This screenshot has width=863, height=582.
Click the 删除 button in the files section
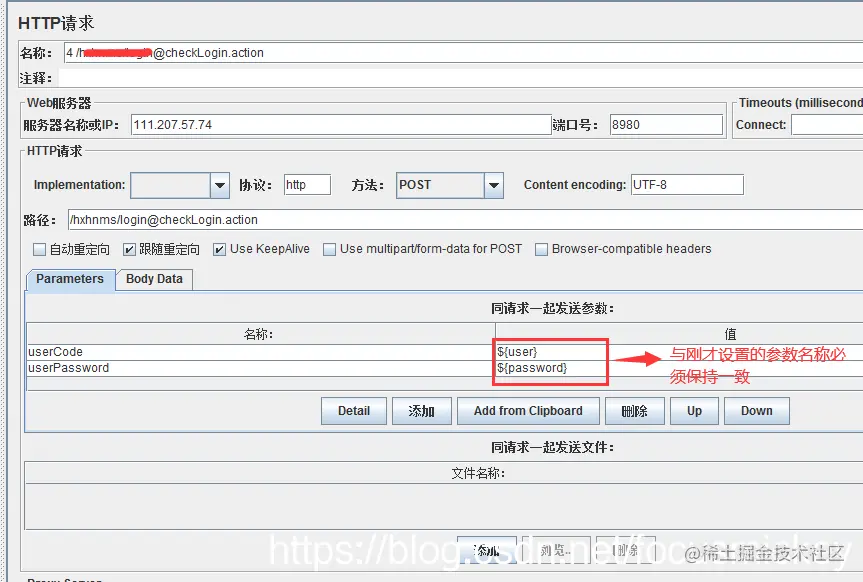(626, 550)
